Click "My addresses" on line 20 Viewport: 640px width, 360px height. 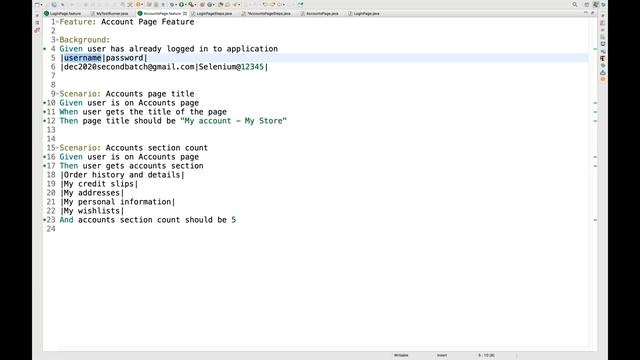pos(92,193)
